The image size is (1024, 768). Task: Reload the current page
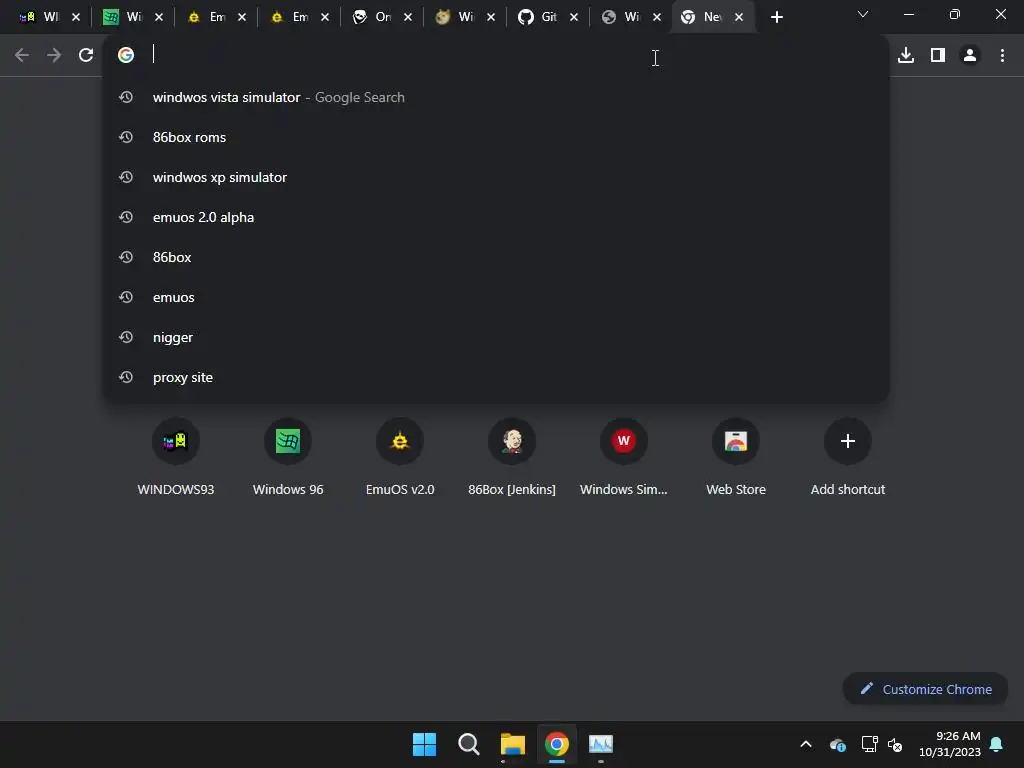(86, 56)
